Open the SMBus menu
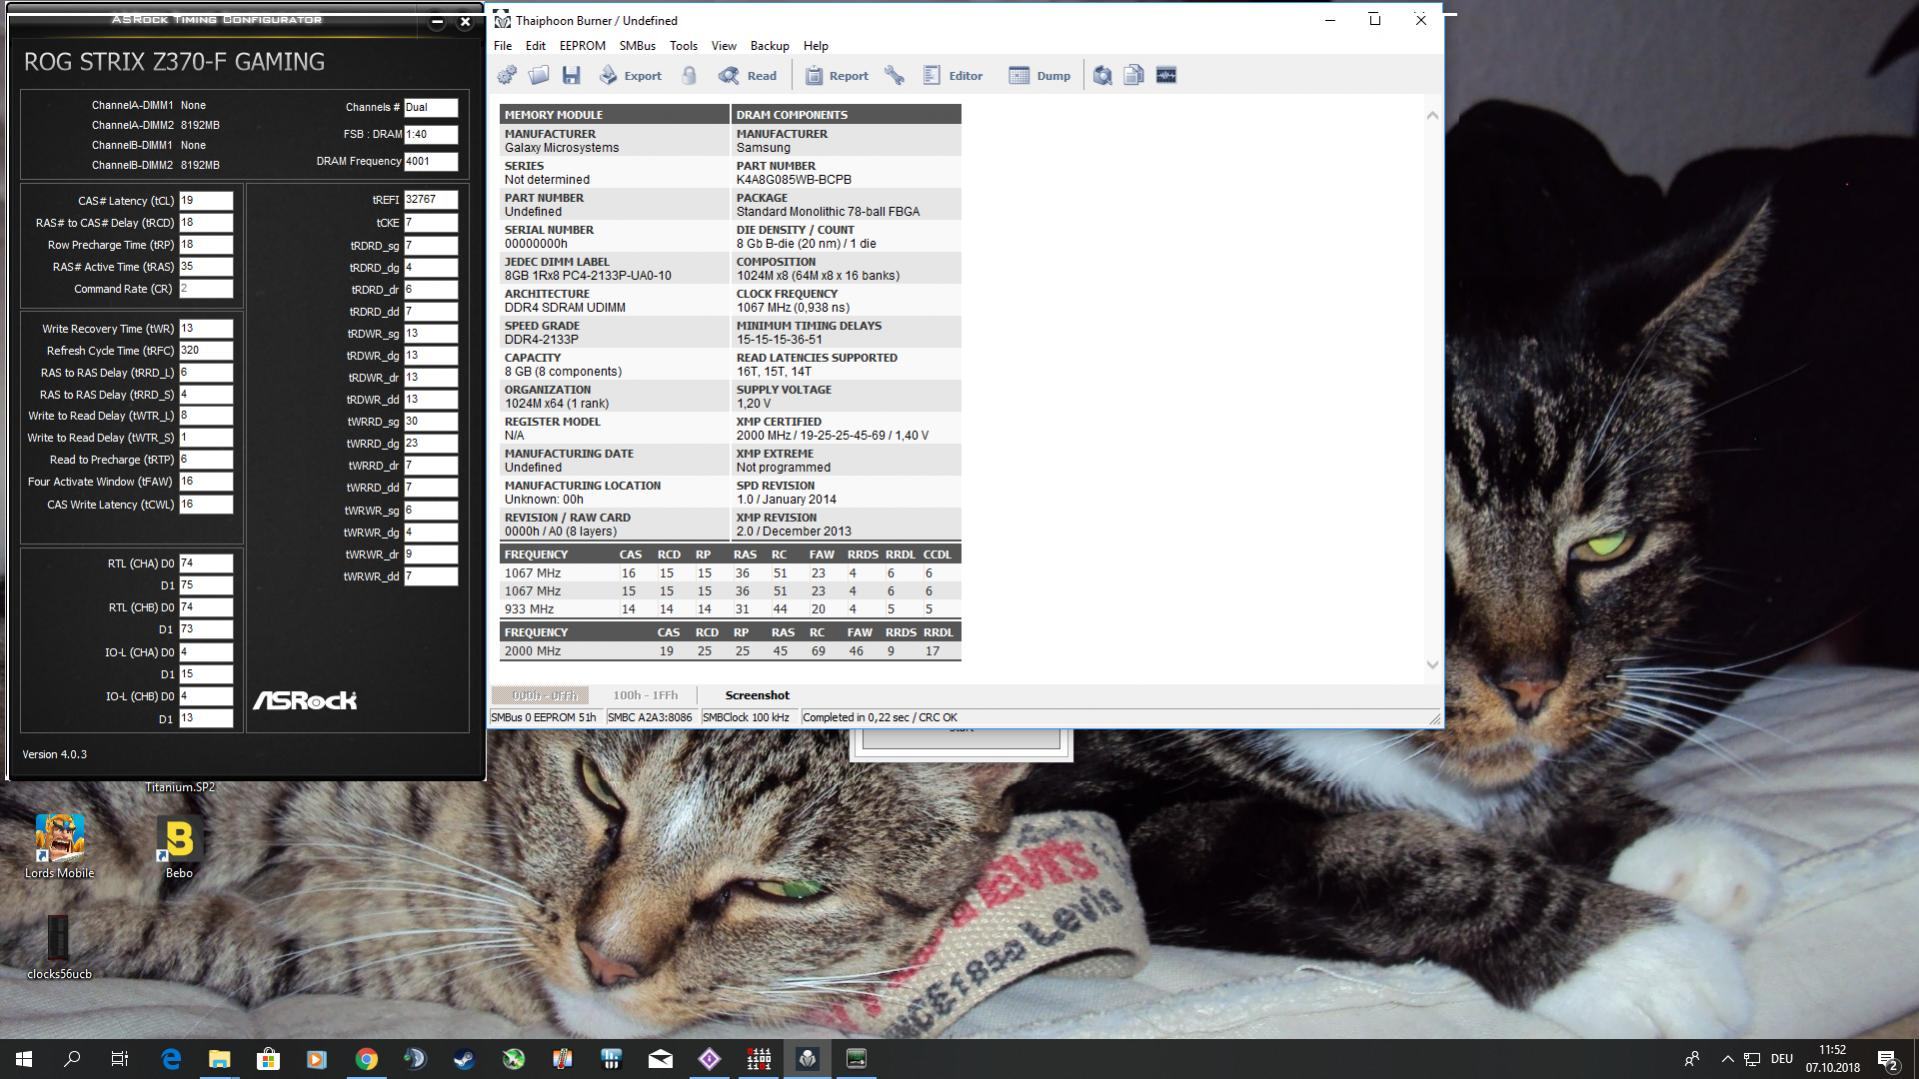Screen dimensions: 1919x1079 [637, 46]
